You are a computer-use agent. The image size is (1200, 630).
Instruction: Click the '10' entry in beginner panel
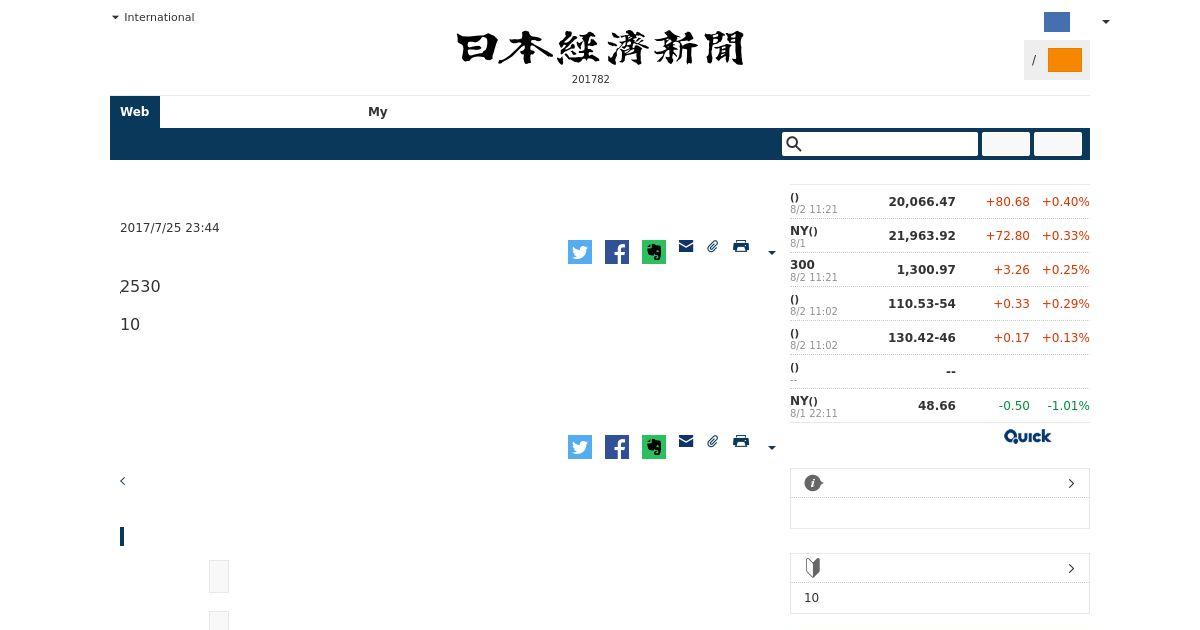point(811,598)
